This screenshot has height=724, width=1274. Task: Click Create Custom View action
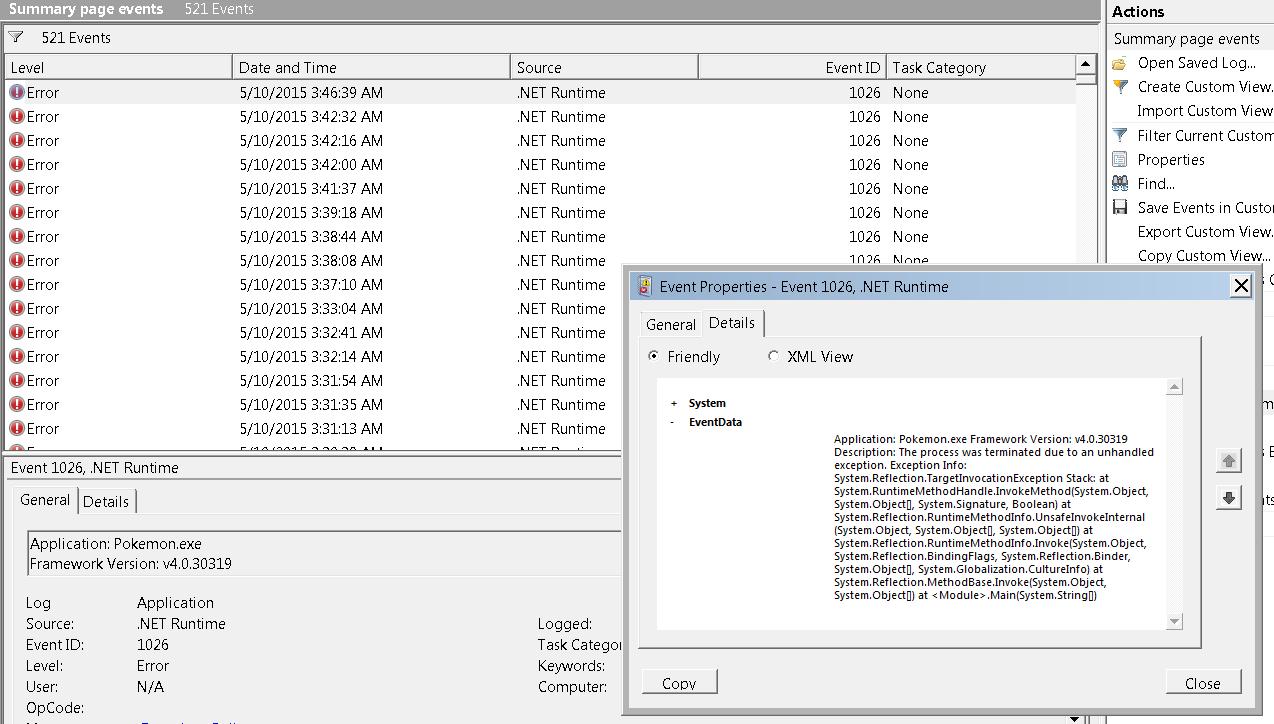(1205, 87)
